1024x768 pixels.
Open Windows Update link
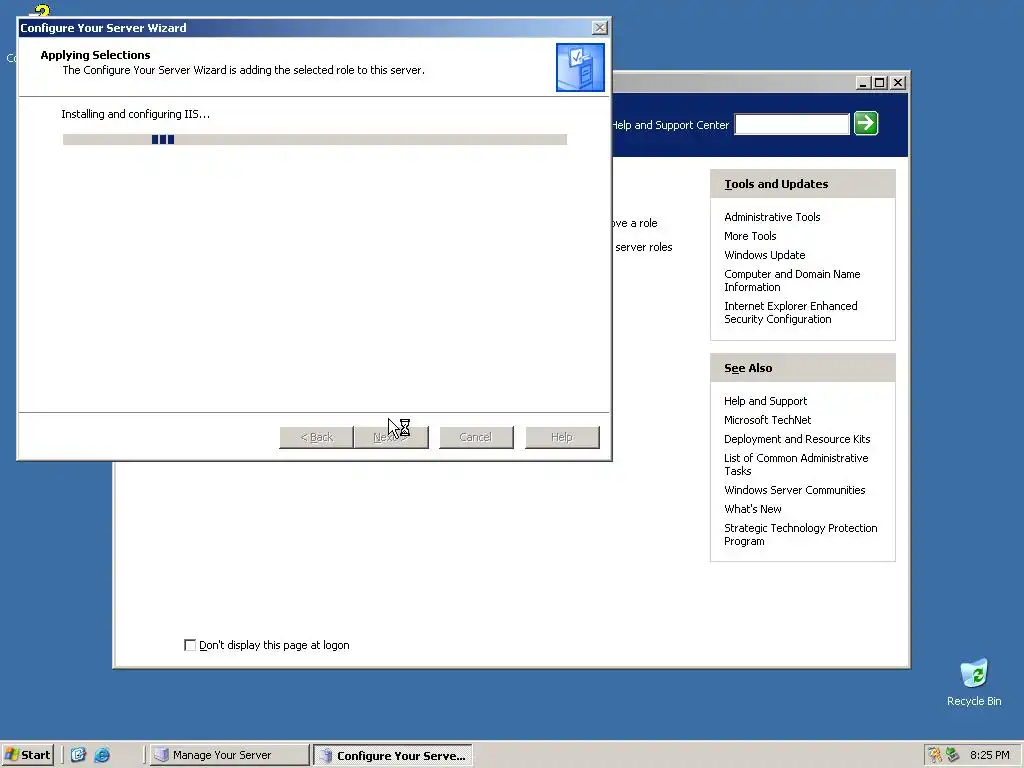coord(764,255)
